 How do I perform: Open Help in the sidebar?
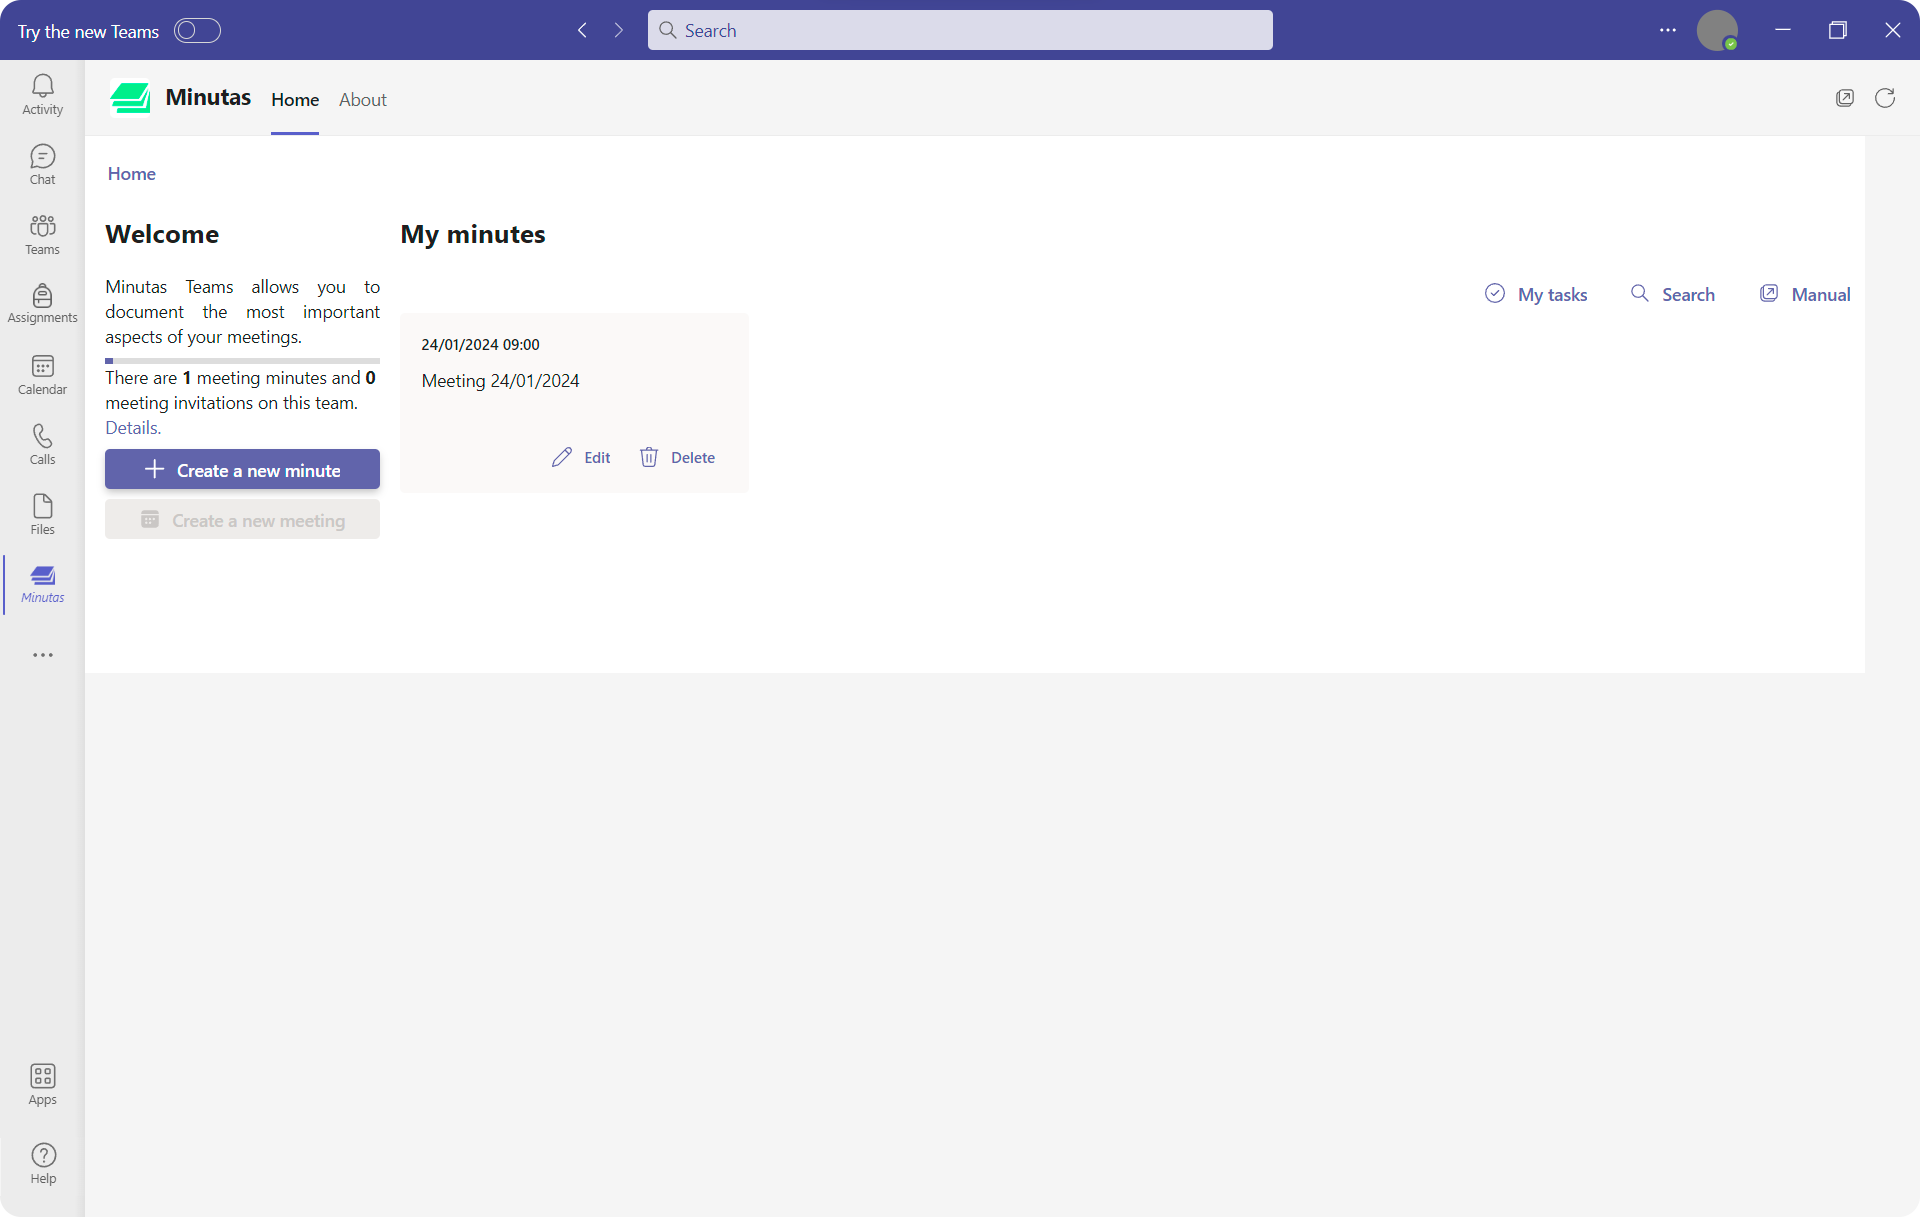pos(42,1164)
